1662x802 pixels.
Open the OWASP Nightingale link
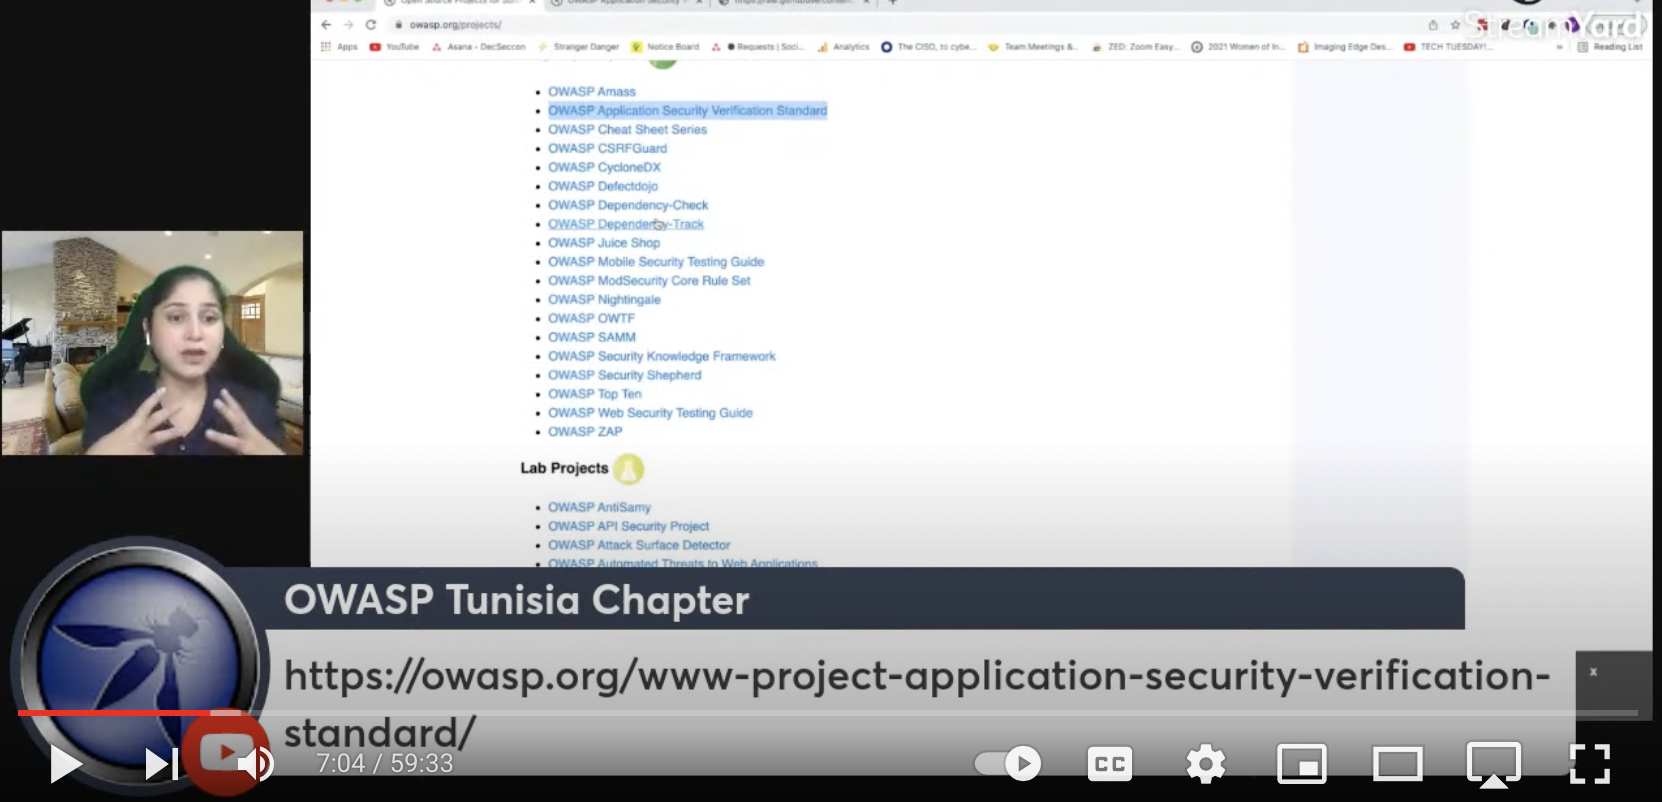605,300
